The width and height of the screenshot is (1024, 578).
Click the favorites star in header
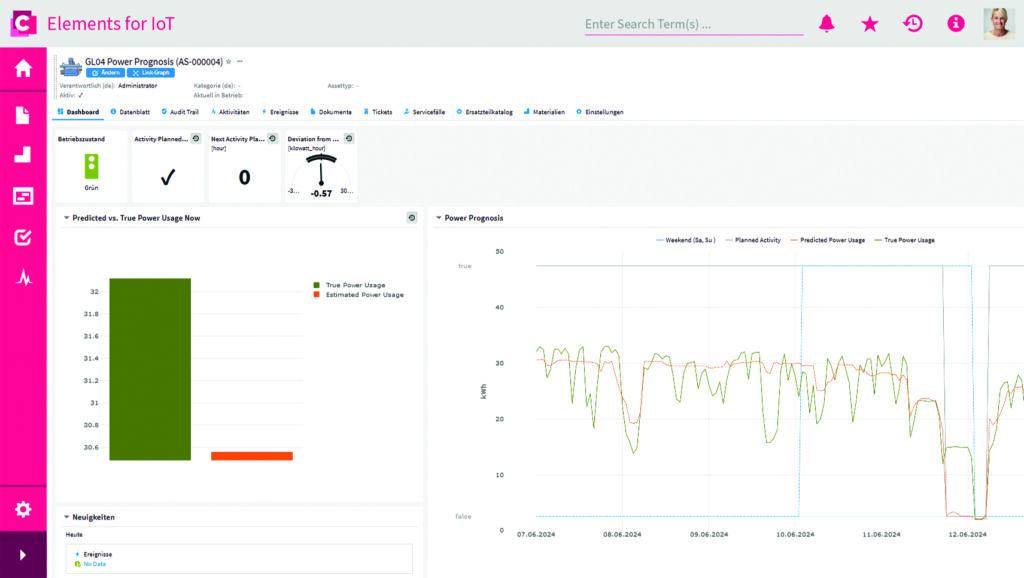point(870,24)
